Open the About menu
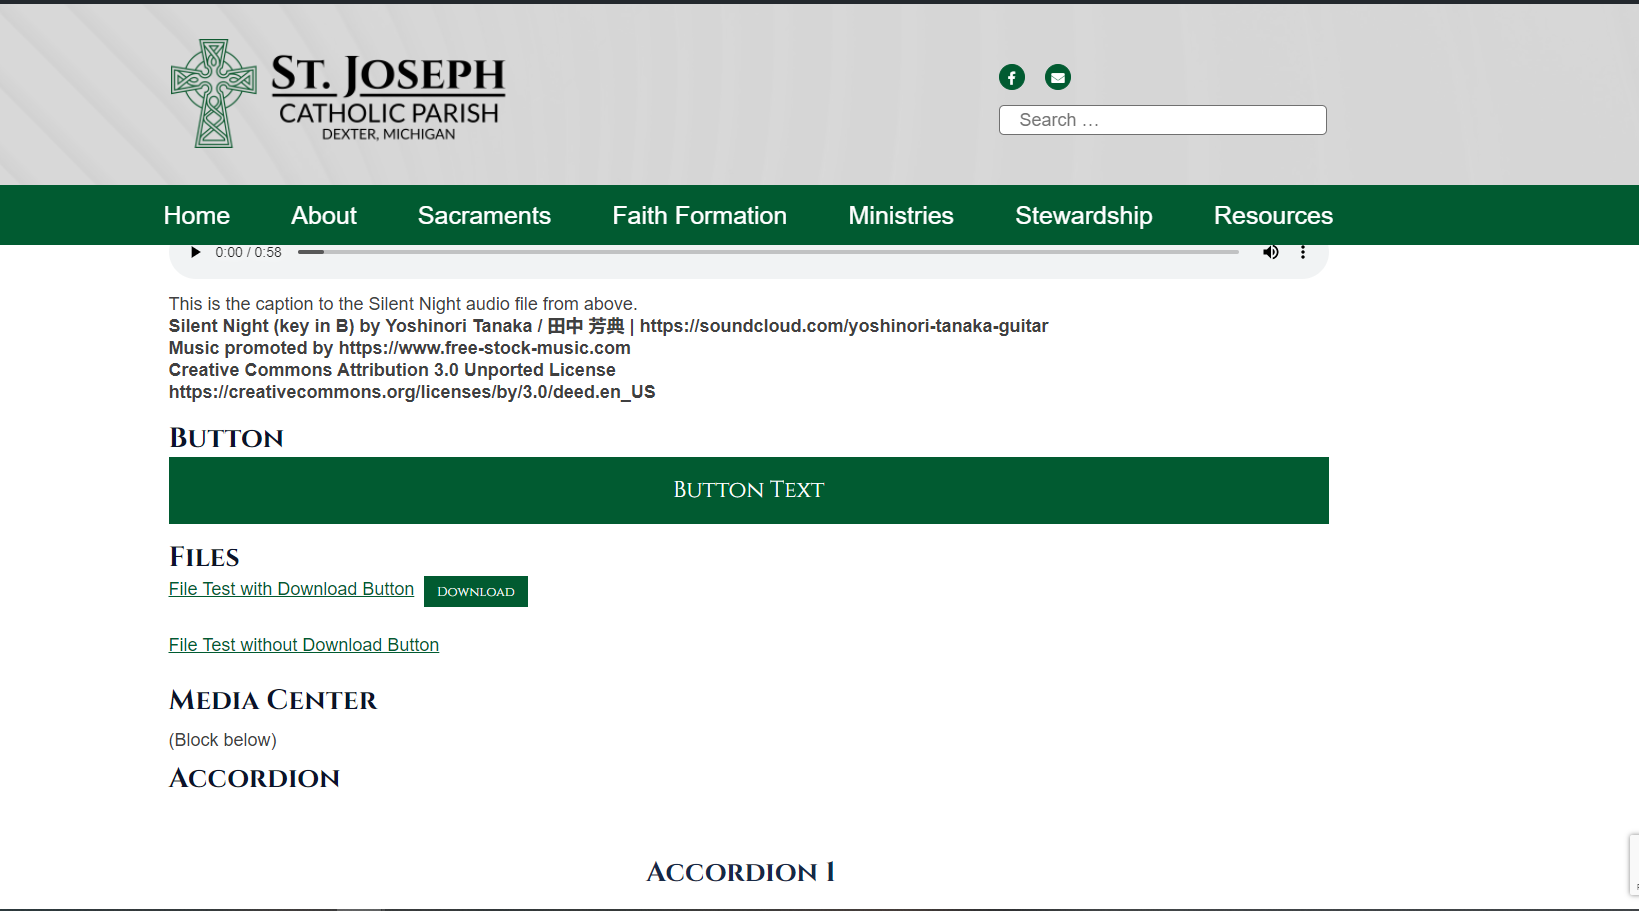 click(323, 216)
